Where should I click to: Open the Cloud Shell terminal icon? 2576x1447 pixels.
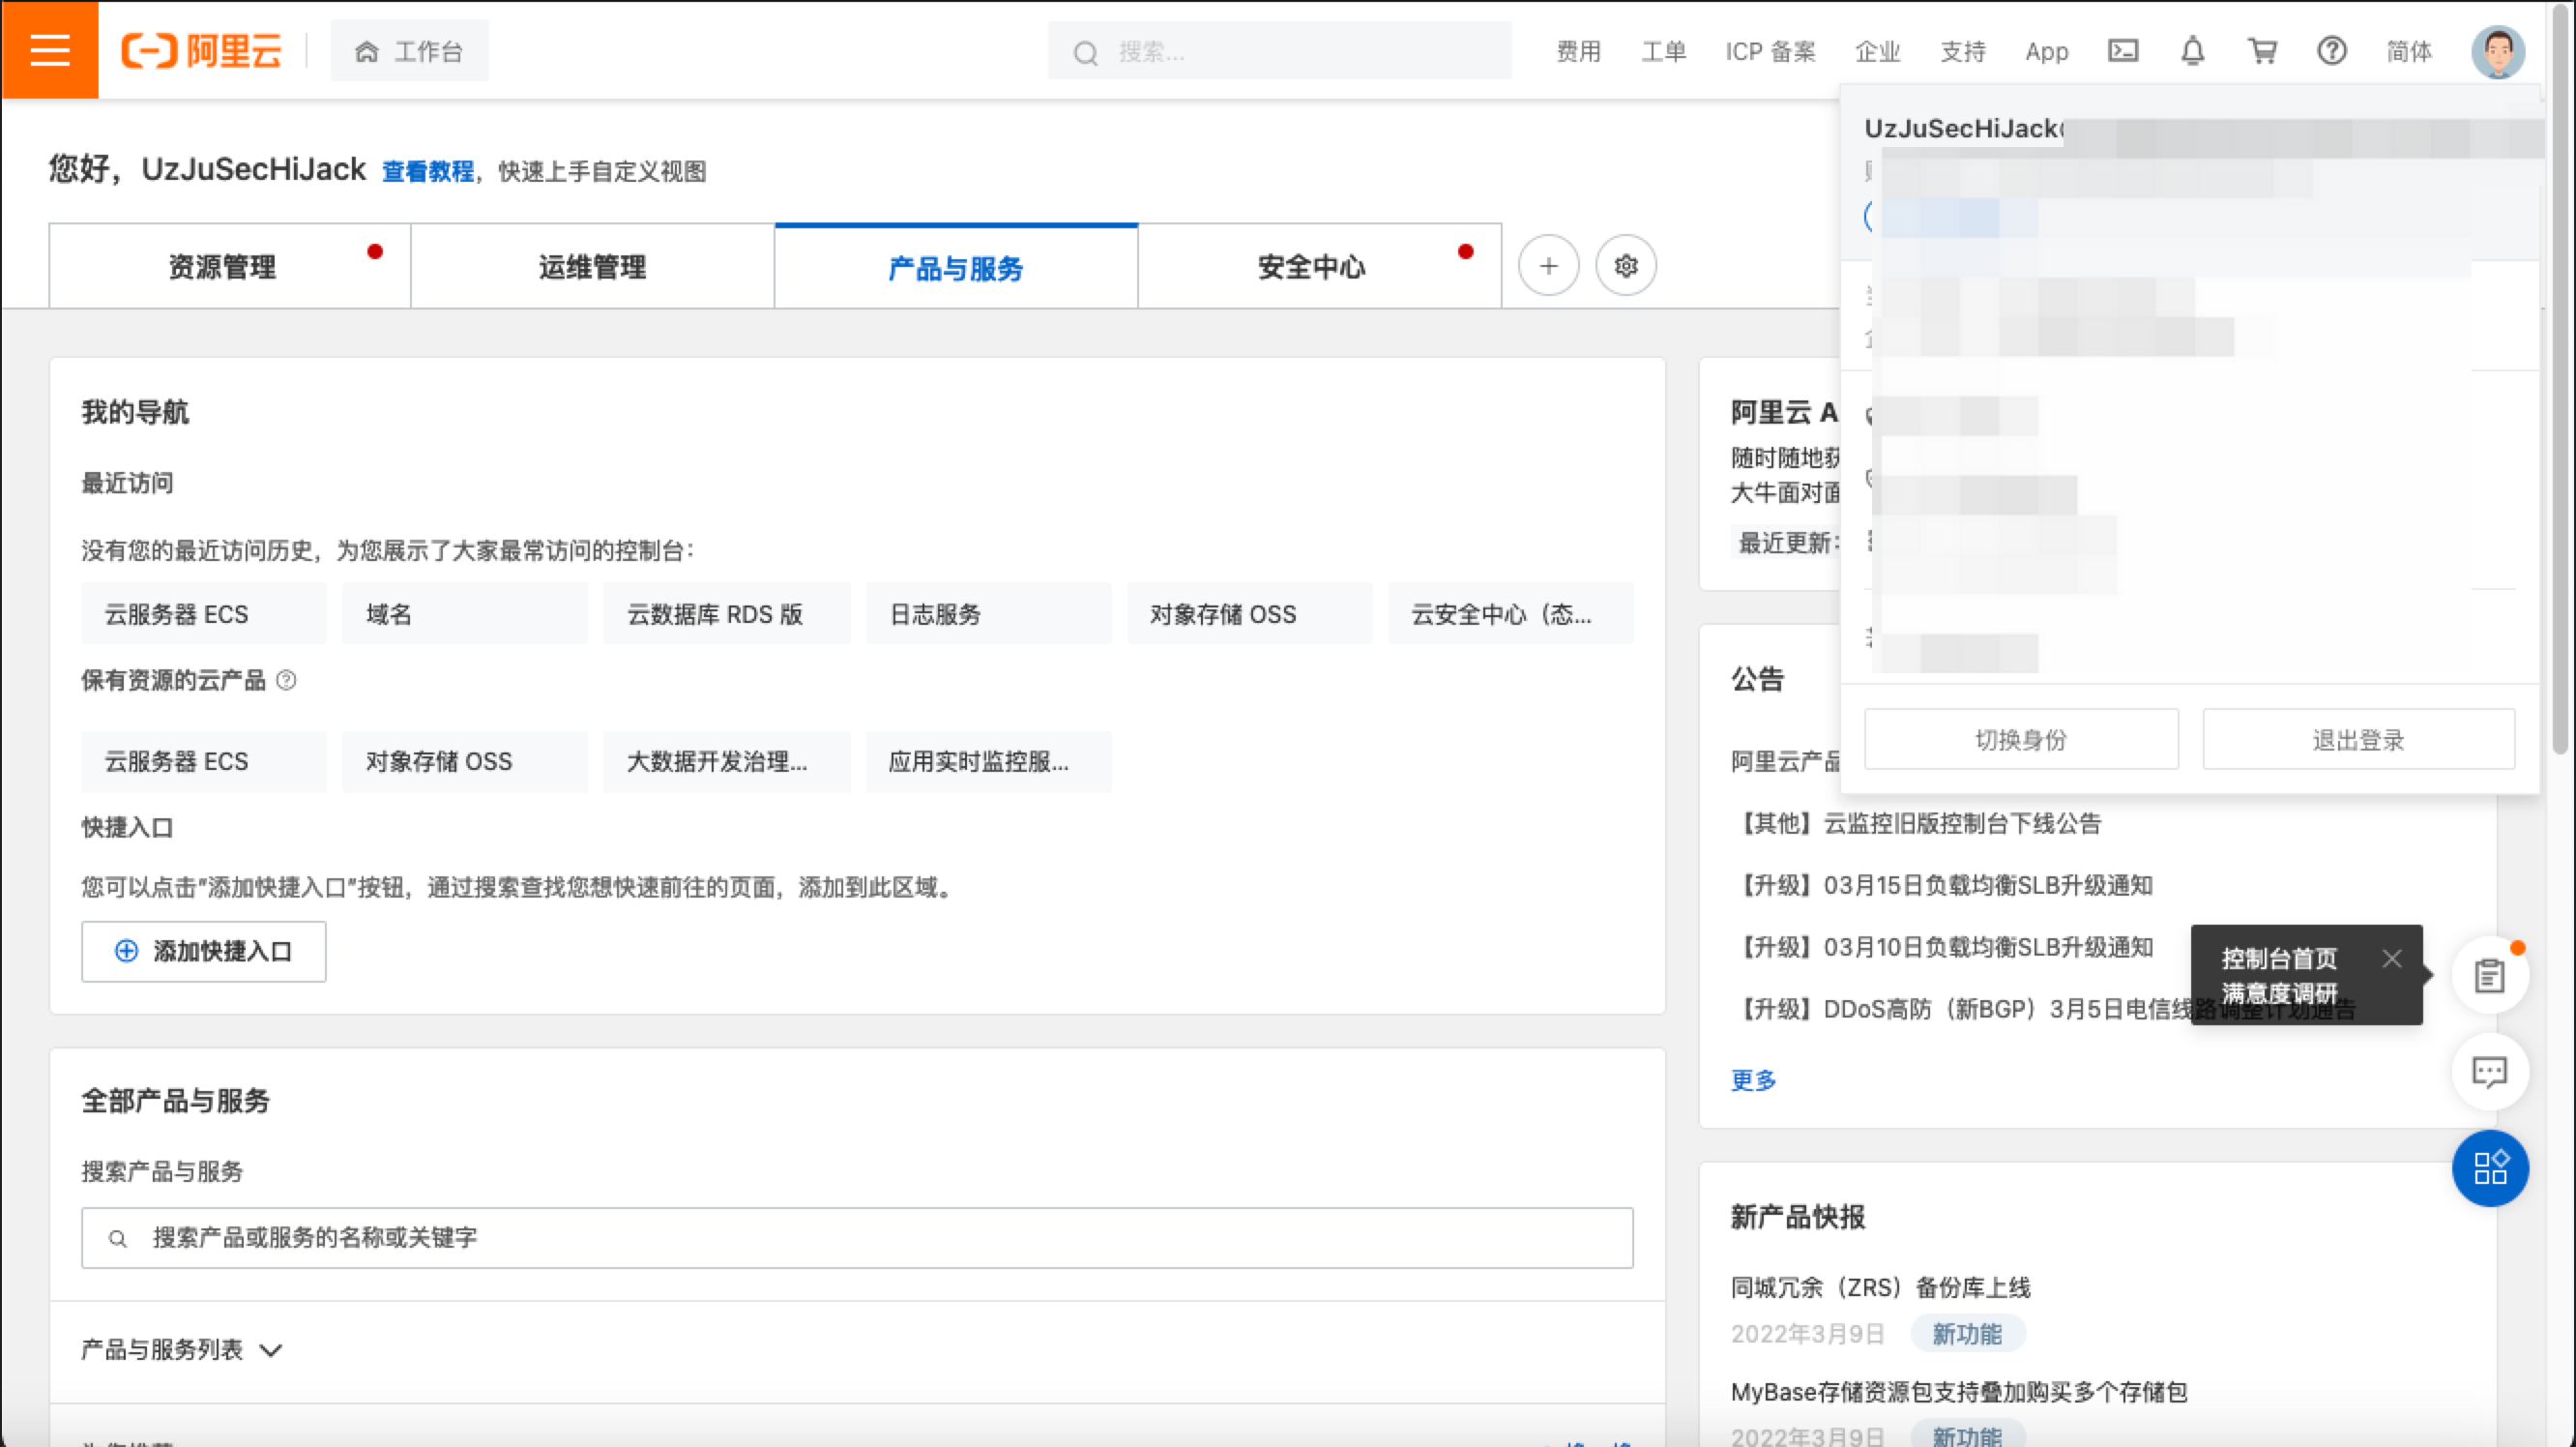click(2122, 51)
